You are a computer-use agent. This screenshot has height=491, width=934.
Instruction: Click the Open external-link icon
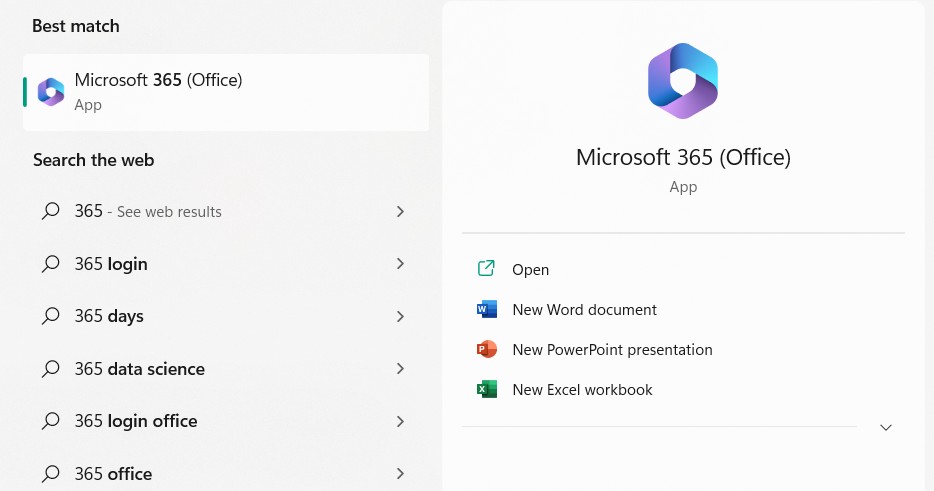point(487,269)
